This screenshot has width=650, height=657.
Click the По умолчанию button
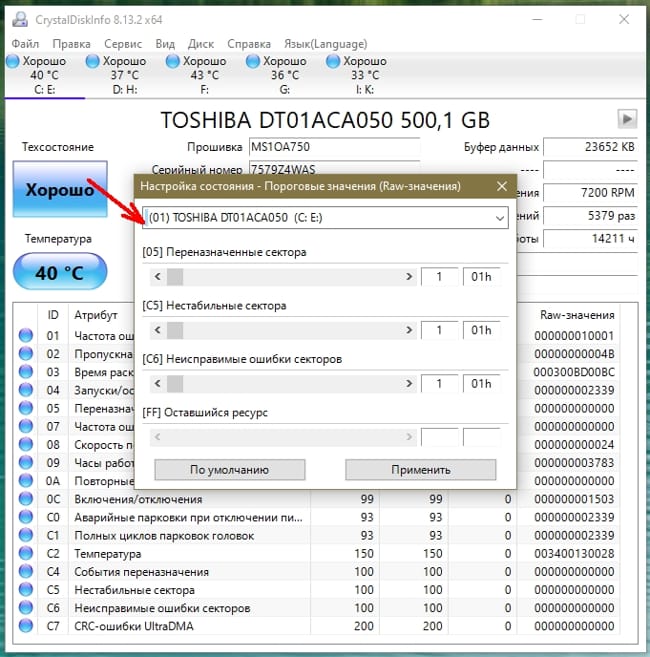(x=230, y=470)
